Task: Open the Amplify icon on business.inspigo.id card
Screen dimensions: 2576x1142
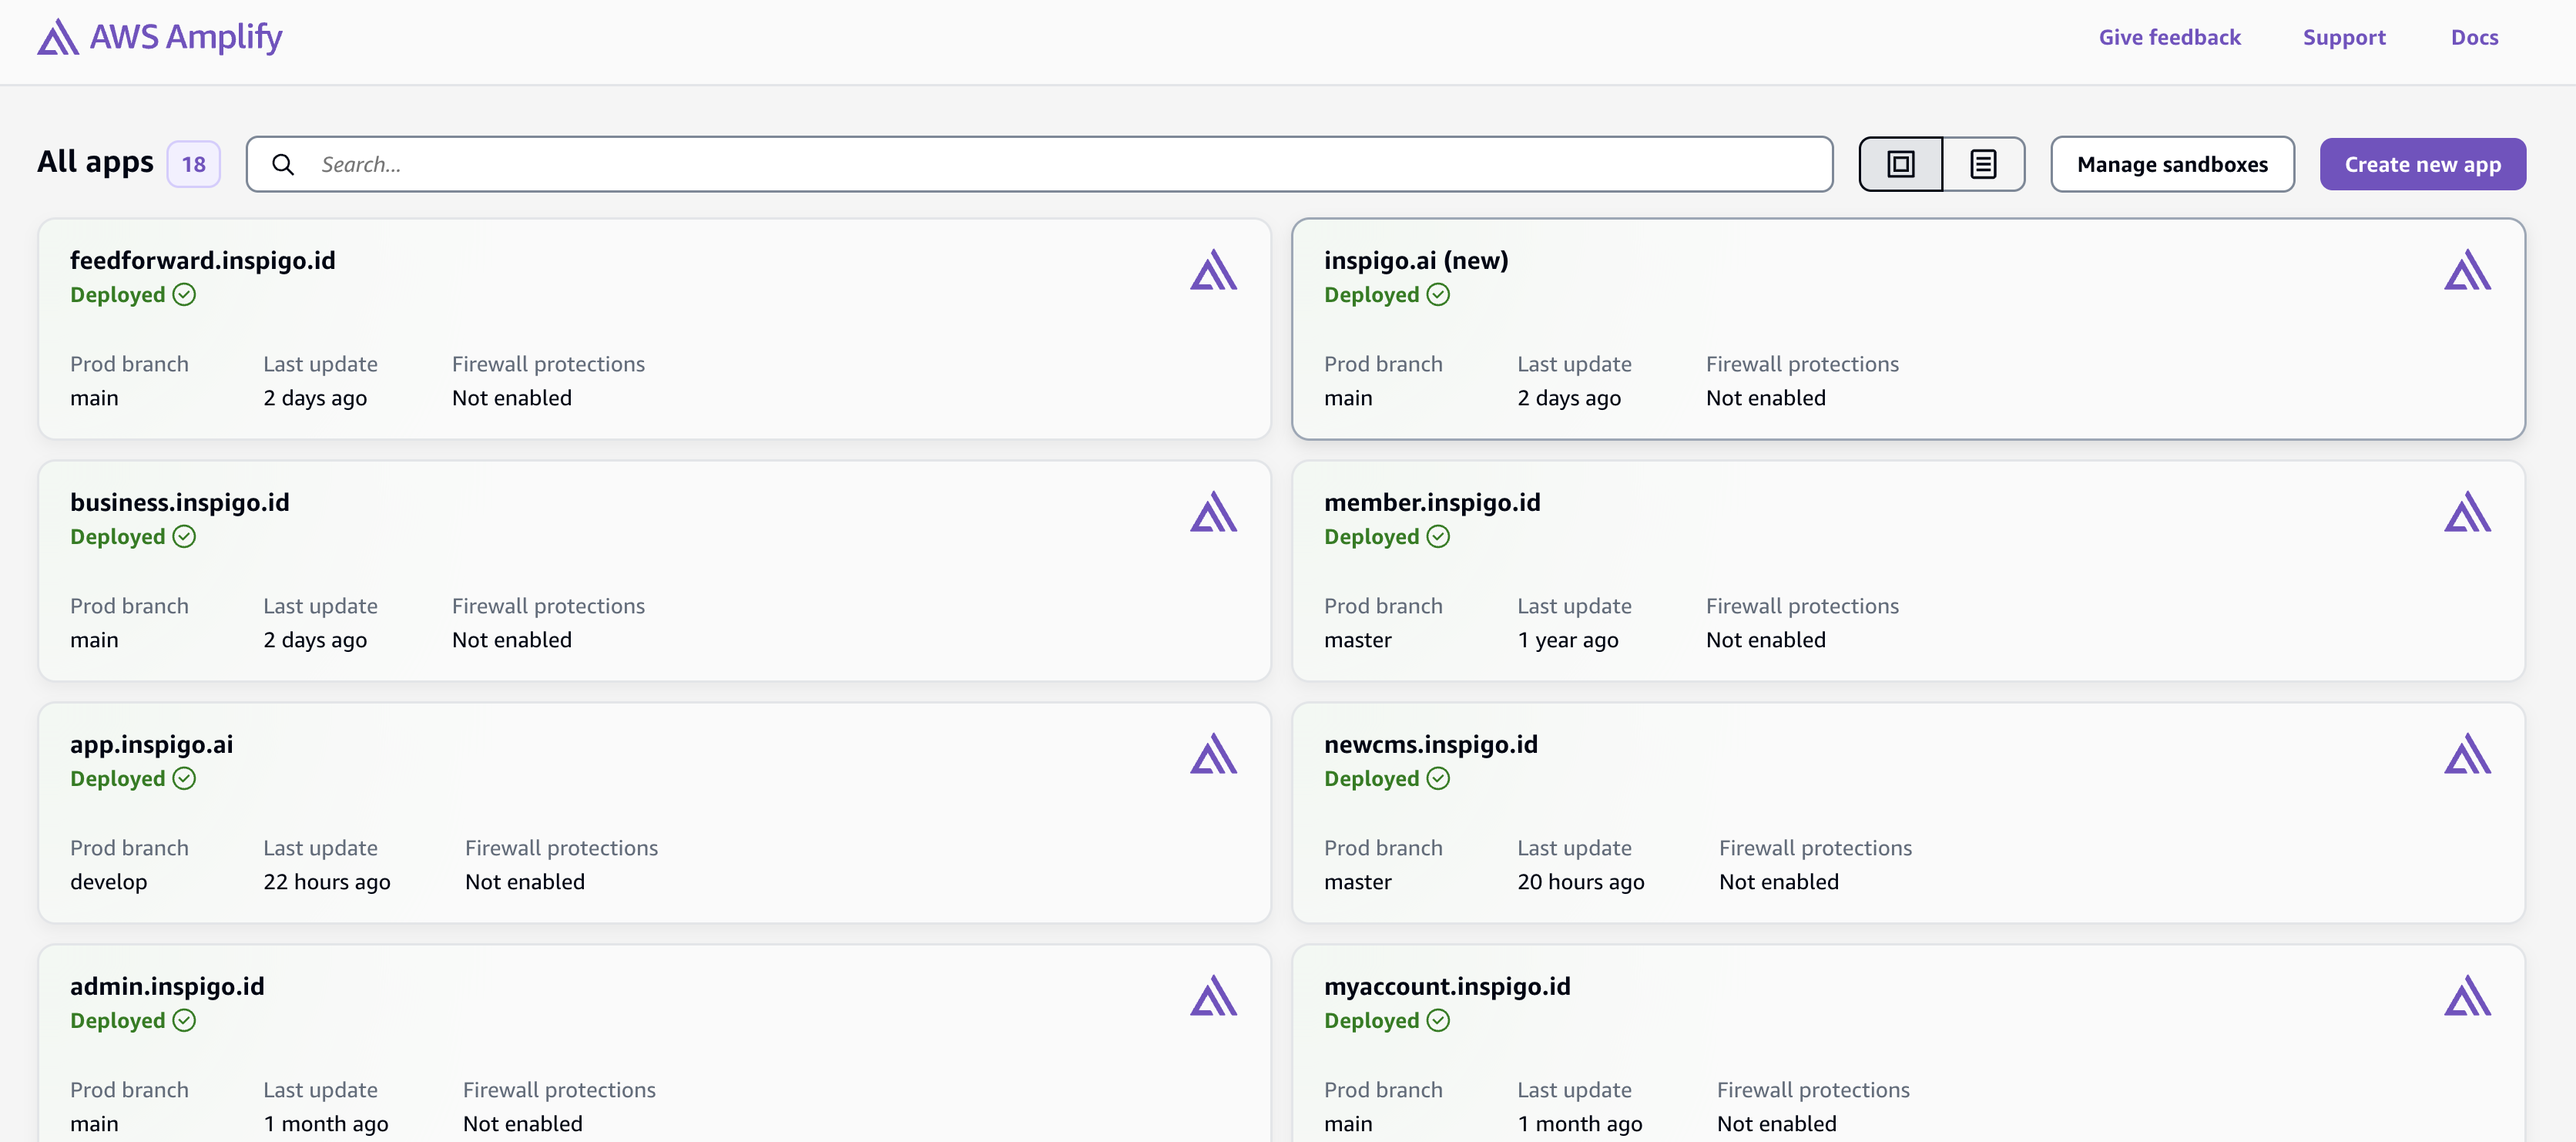Action: [1213, 512]
